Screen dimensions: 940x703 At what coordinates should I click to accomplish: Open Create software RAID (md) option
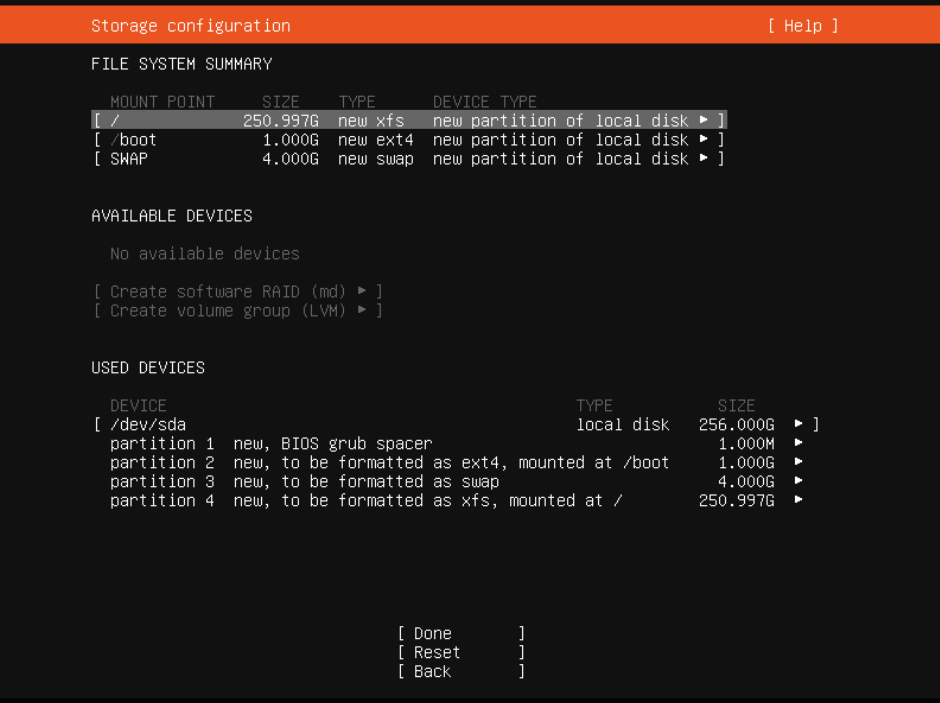(238, 292)
